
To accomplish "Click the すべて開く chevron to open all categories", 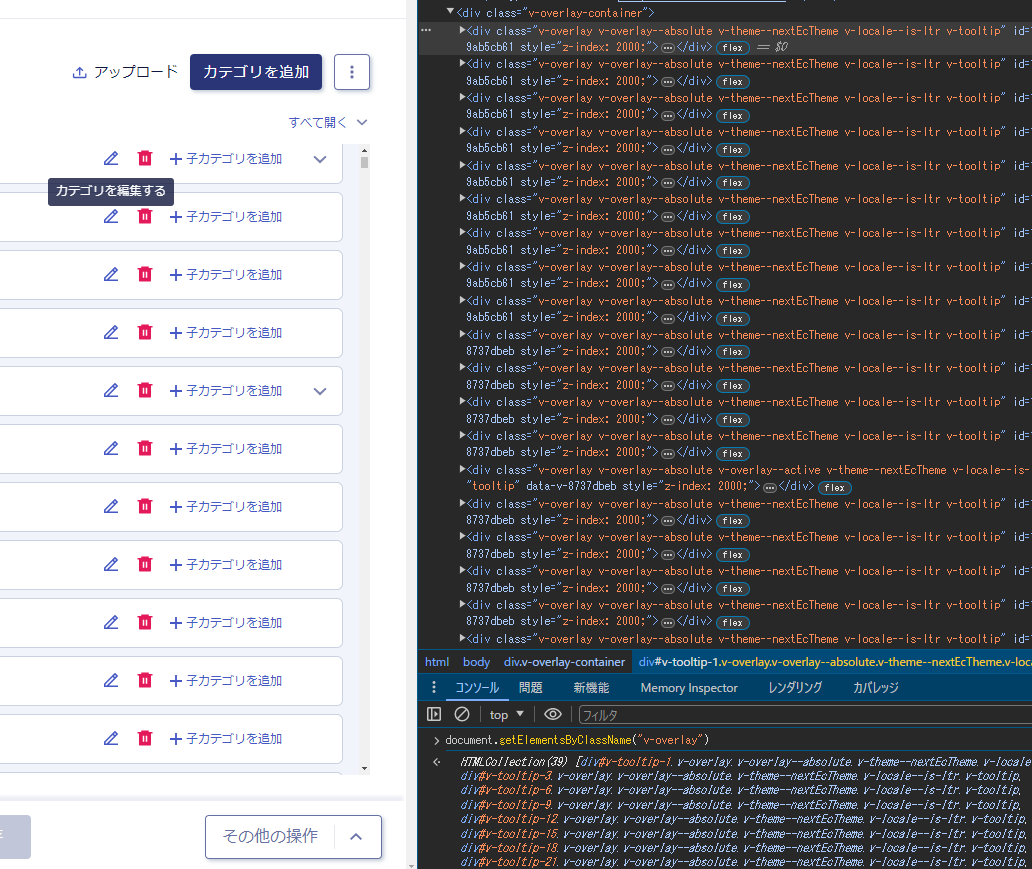I will 362,122.
